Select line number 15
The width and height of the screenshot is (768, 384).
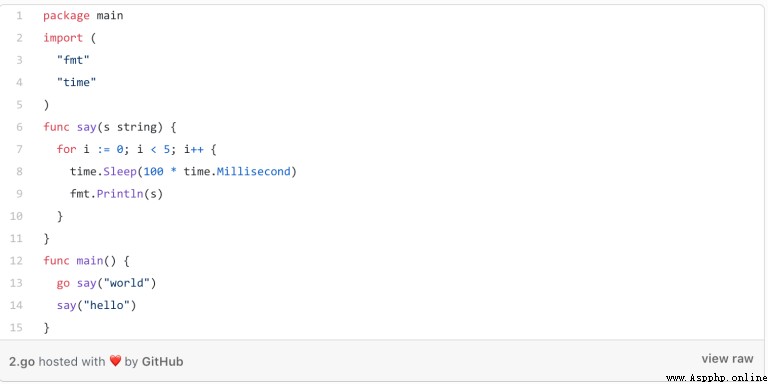(x=16, y=327)
